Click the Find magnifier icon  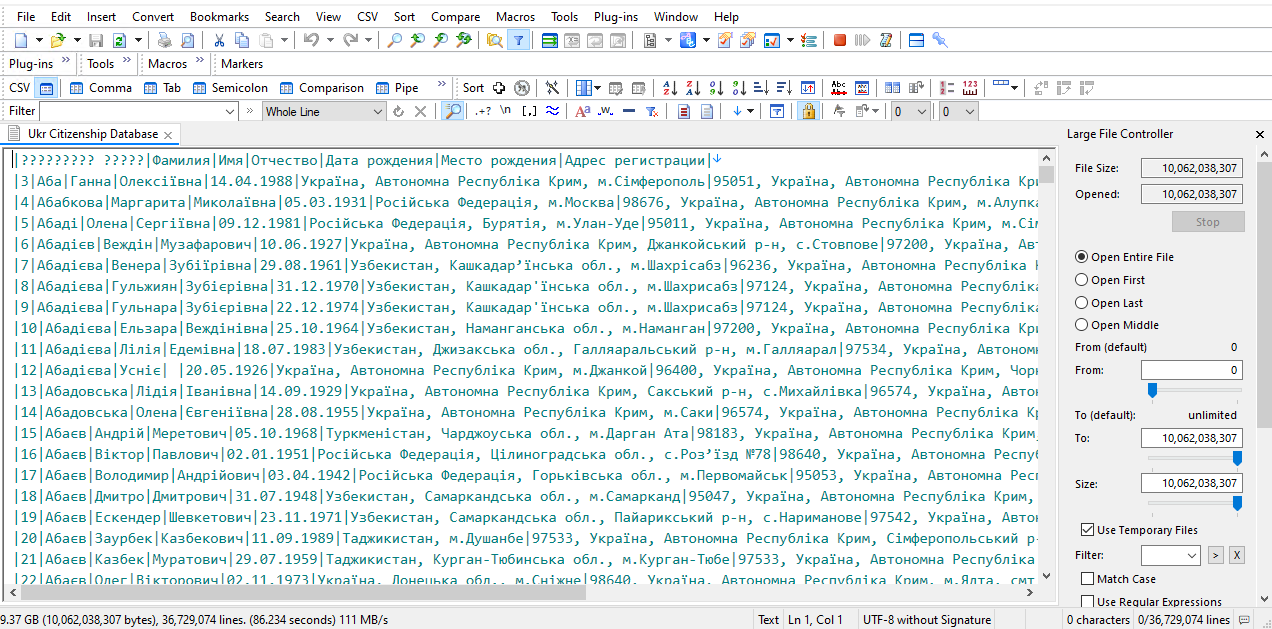click(x=395, y=40)
